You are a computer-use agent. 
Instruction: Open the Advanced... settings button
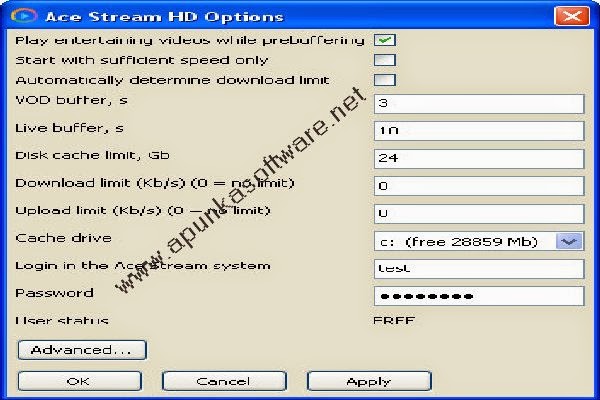click(82, 350)
